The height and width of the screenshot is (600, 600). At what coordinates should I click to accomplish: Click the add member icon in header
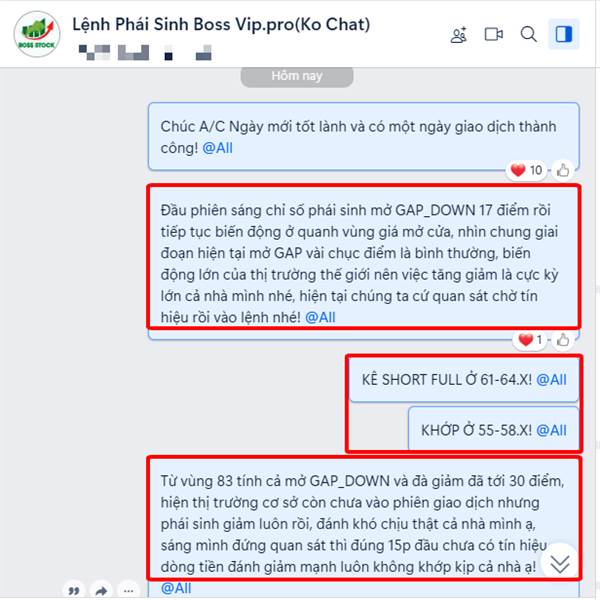point(458,35)
